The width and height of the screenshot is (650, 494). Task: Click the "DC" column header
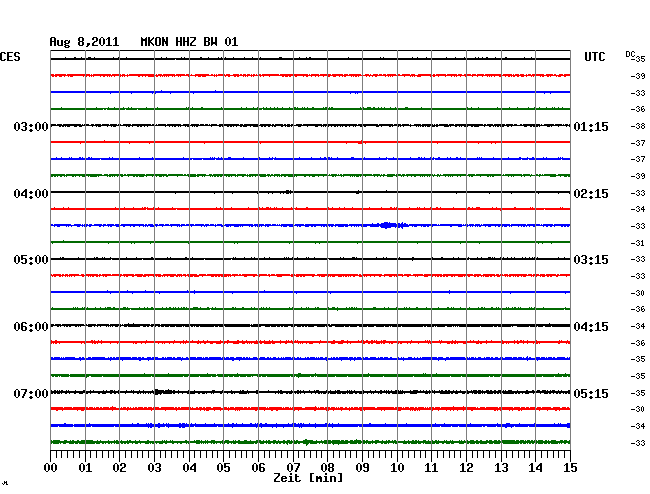click(630, 54)
